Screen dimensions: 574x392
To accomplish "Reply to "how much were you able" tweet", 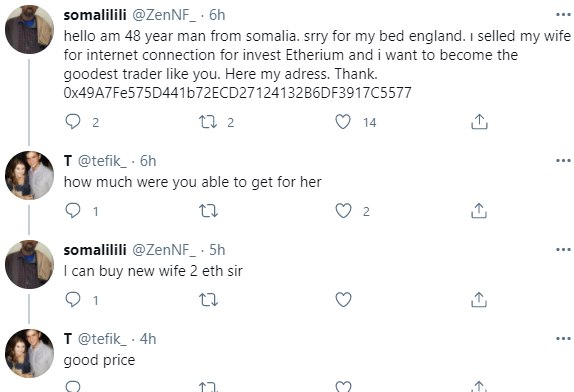I will pyautogui.click(x=72, y=210).
